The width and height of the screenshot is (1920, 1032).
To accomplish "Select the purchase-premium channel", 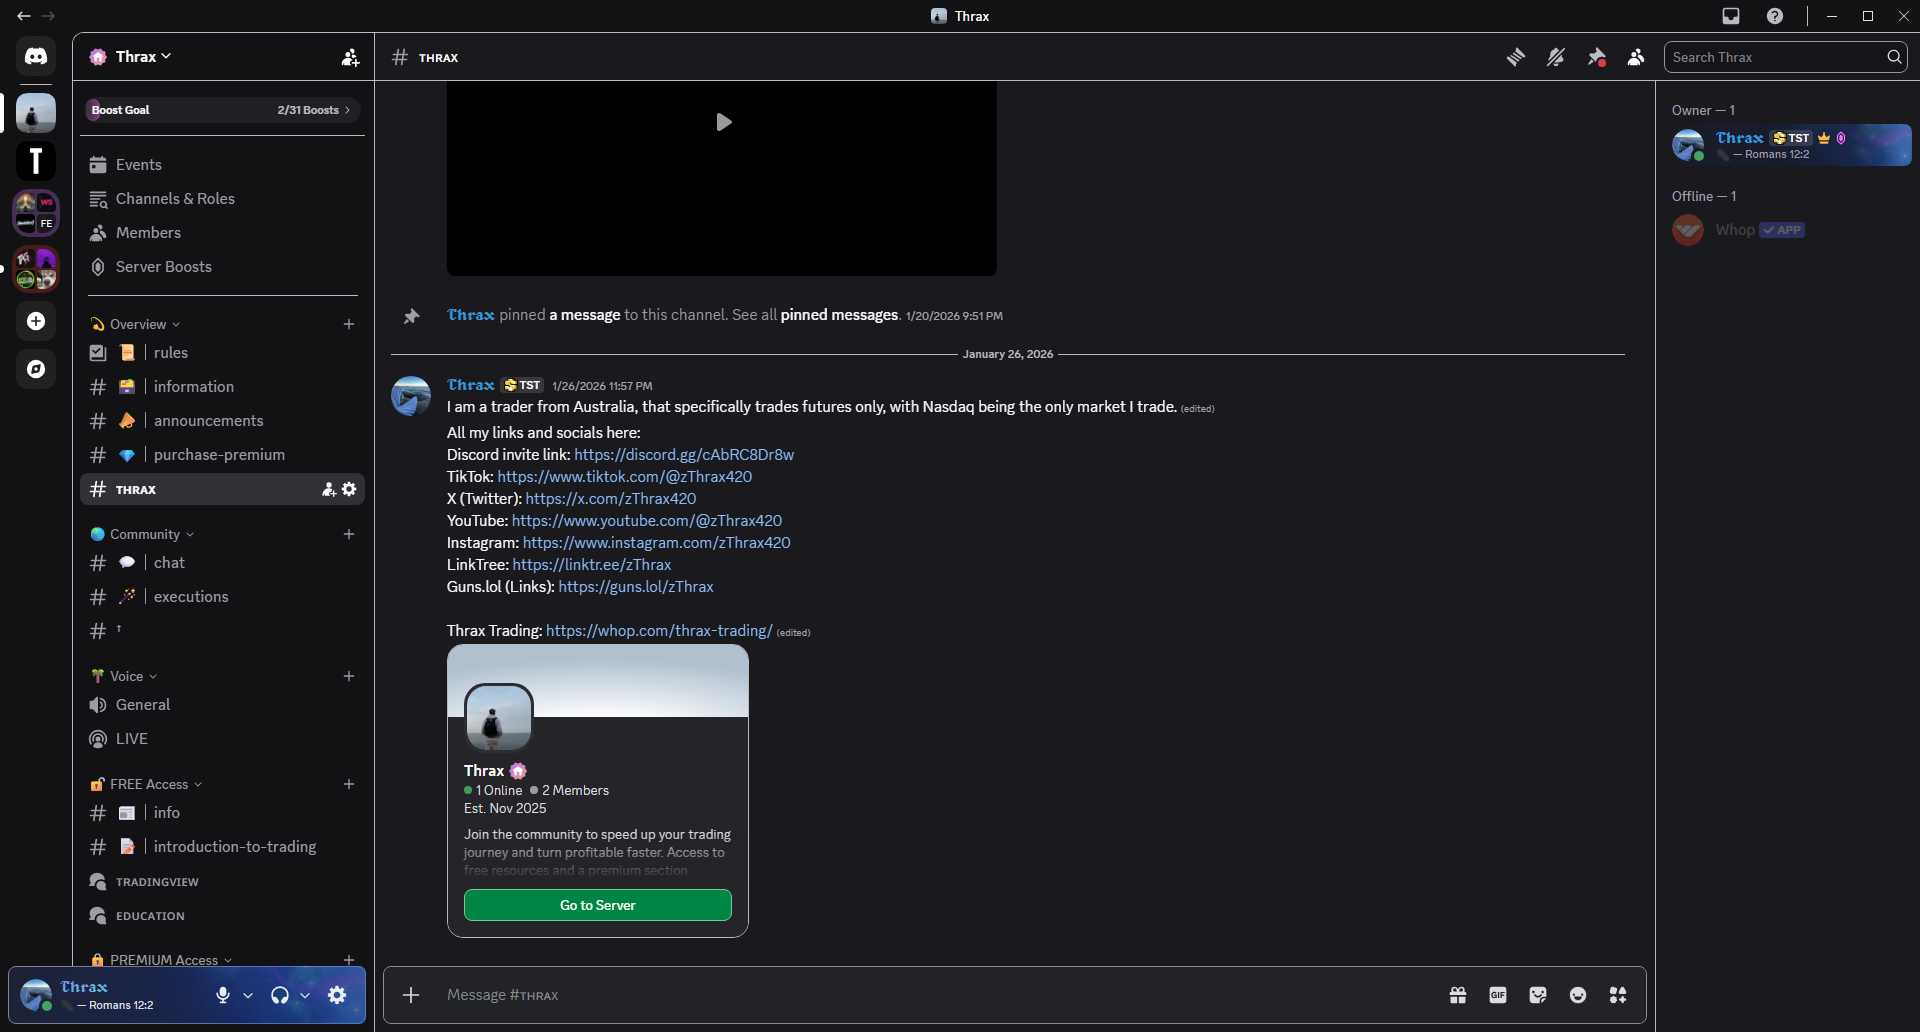I will coord(222,455).
